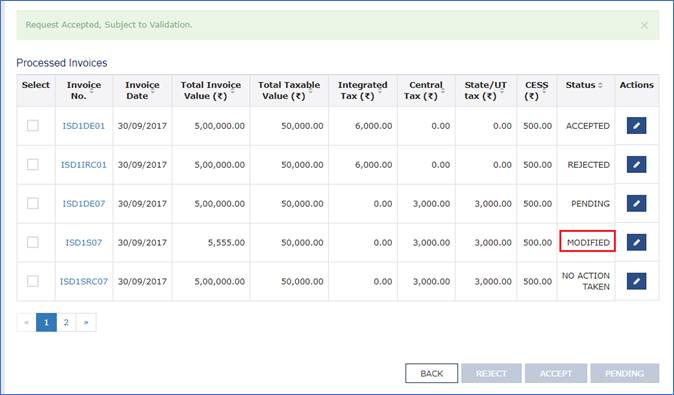Select page 1 in pagination
Viewport: 674px width, 395px height.
tap(46, 322)
